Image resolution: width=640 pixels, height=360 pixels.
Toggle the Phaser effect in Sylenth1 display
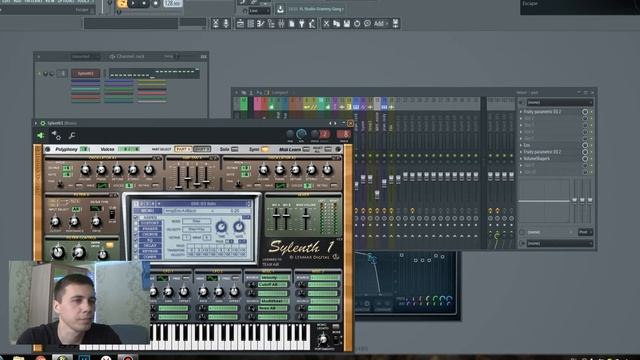136,229
